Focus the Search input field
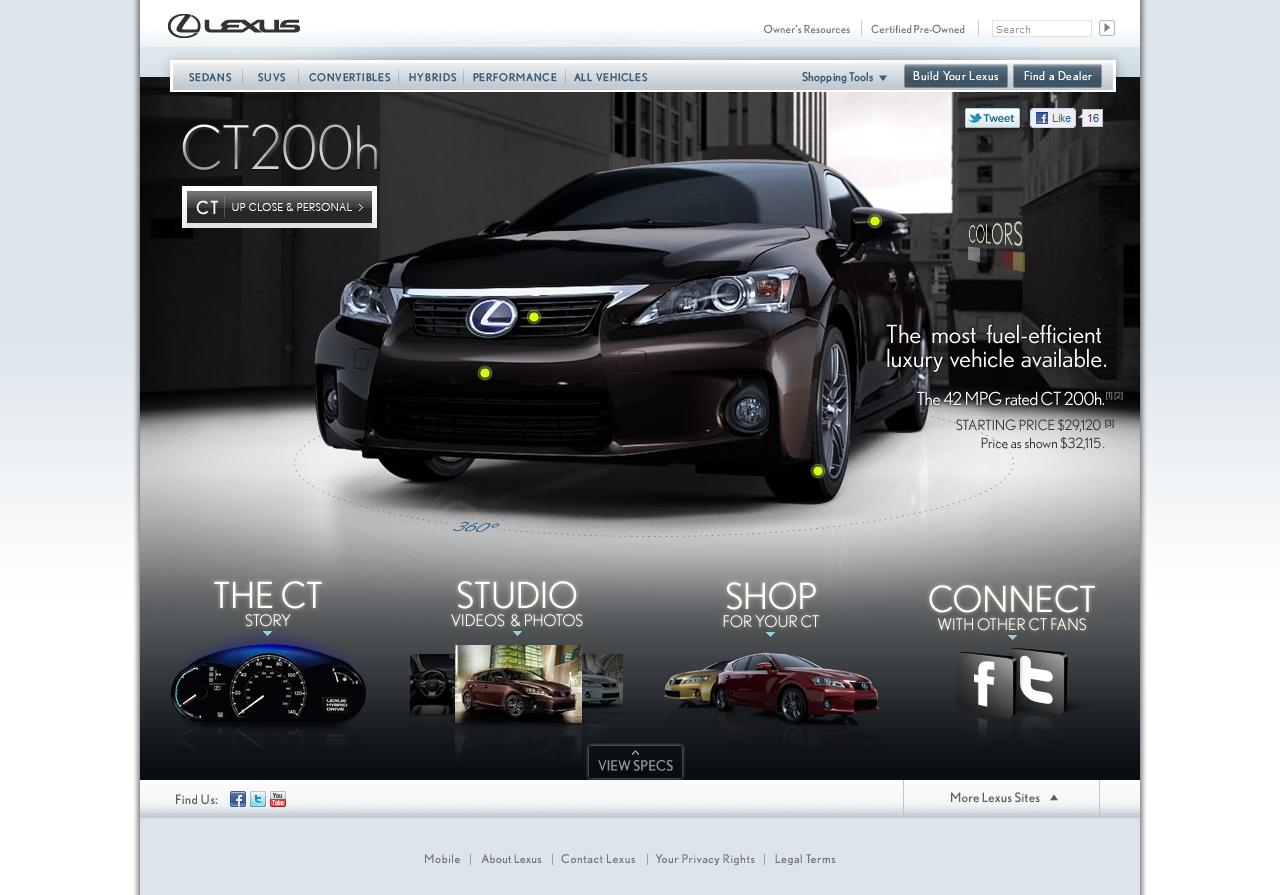The width and height of the screenshot is (1280, 895). click(1041, 29)
